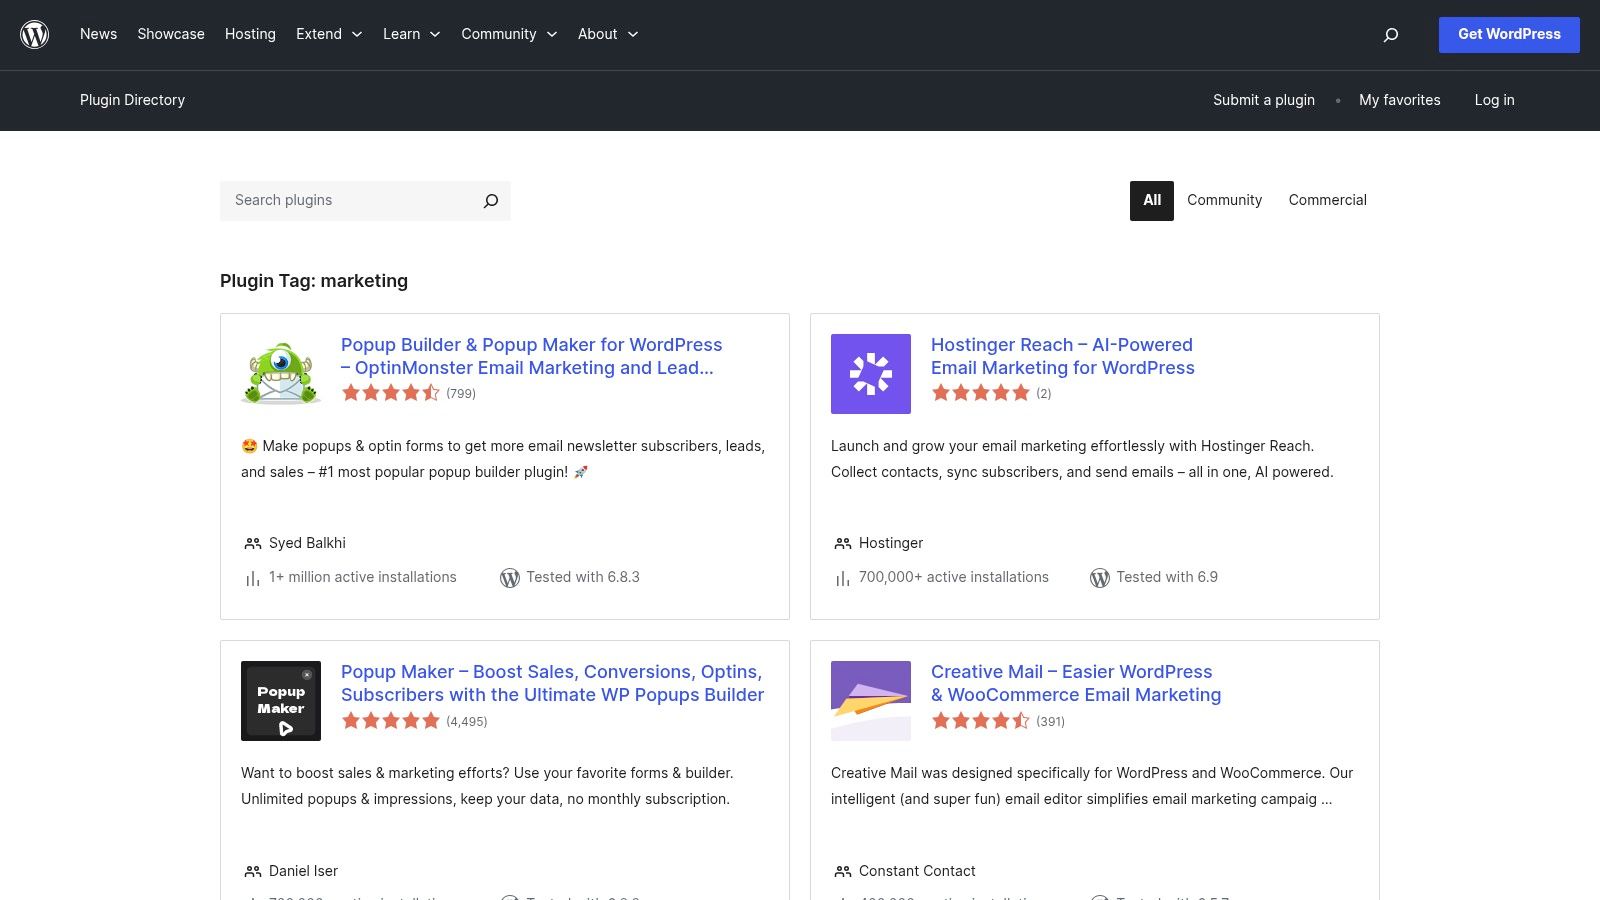Image resolution: width=1600 pixels, height=900 pixels.
Task: Select the Commercial filter
Action: pos(1327,200)
